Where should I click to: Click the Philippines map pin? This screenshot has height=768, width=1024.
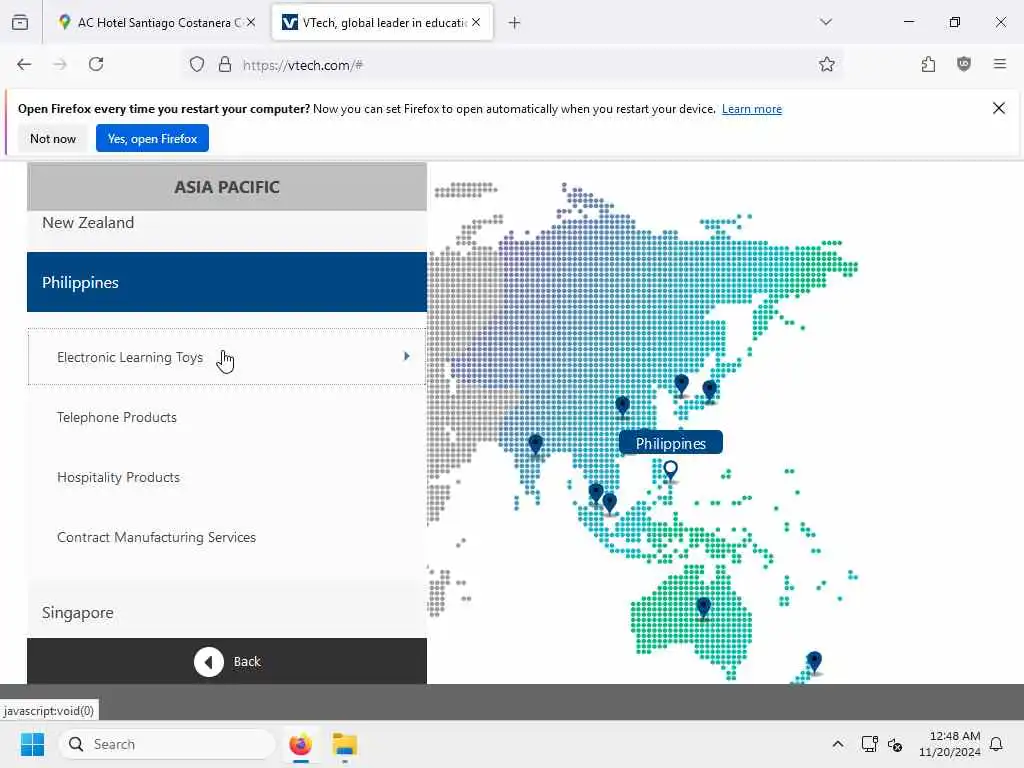[670, 469]
